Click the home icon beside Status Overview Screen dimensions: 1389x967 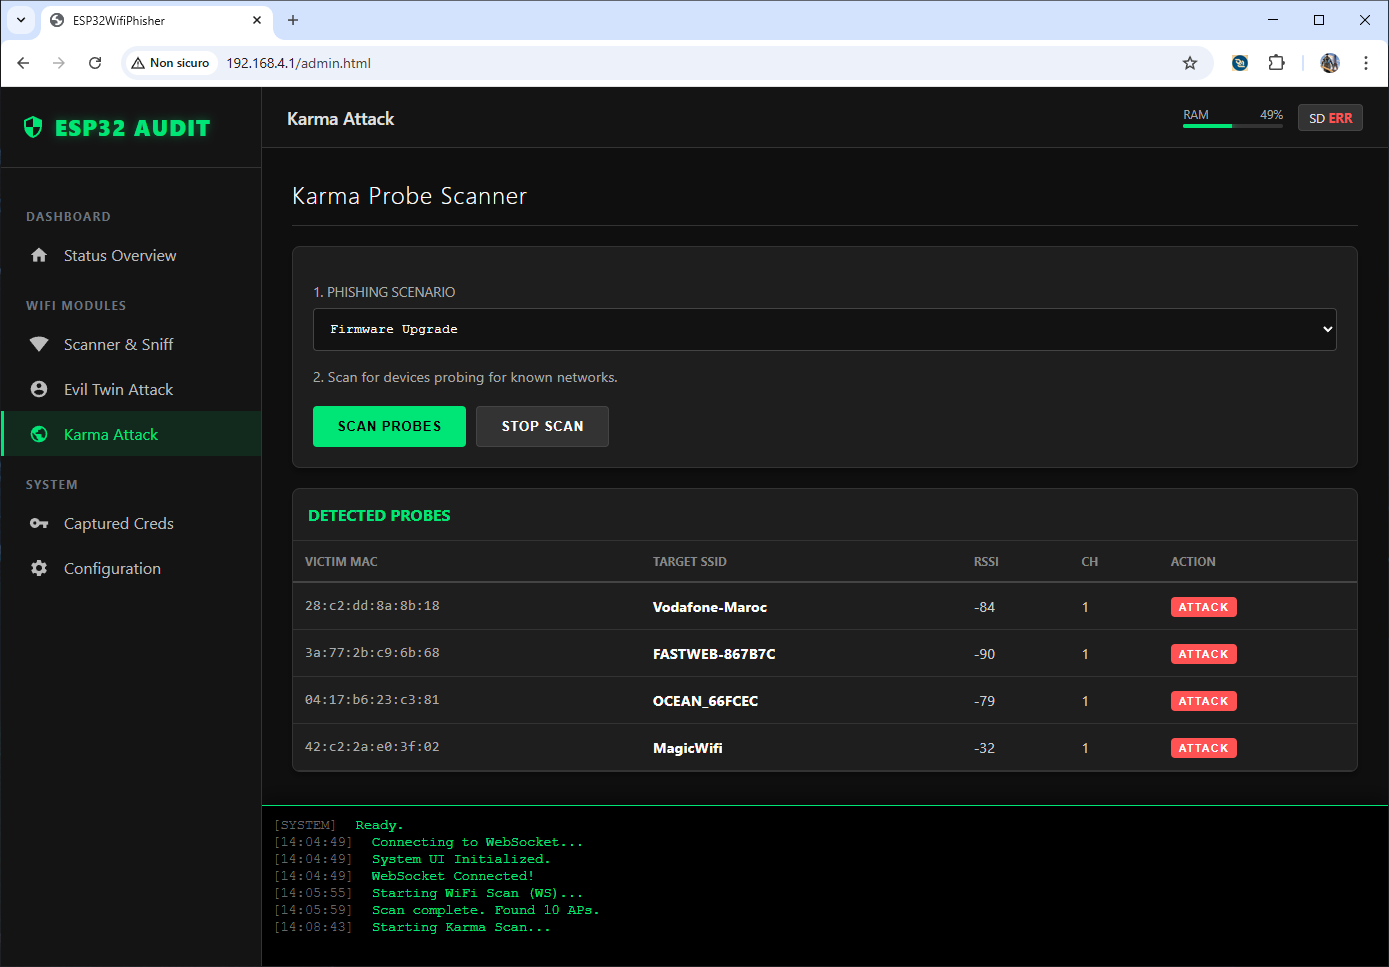click(39, 255)
